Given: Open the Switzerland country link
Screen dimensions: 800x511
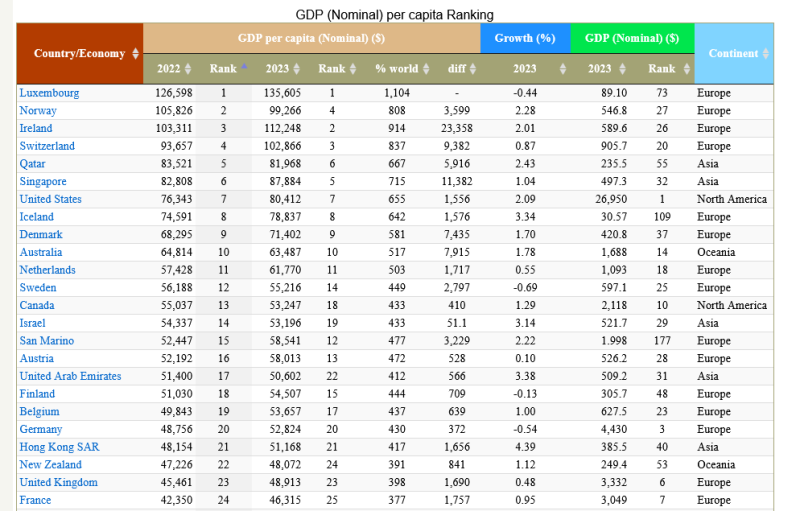Looking at the screenshot, I should [x=47, y=146].
